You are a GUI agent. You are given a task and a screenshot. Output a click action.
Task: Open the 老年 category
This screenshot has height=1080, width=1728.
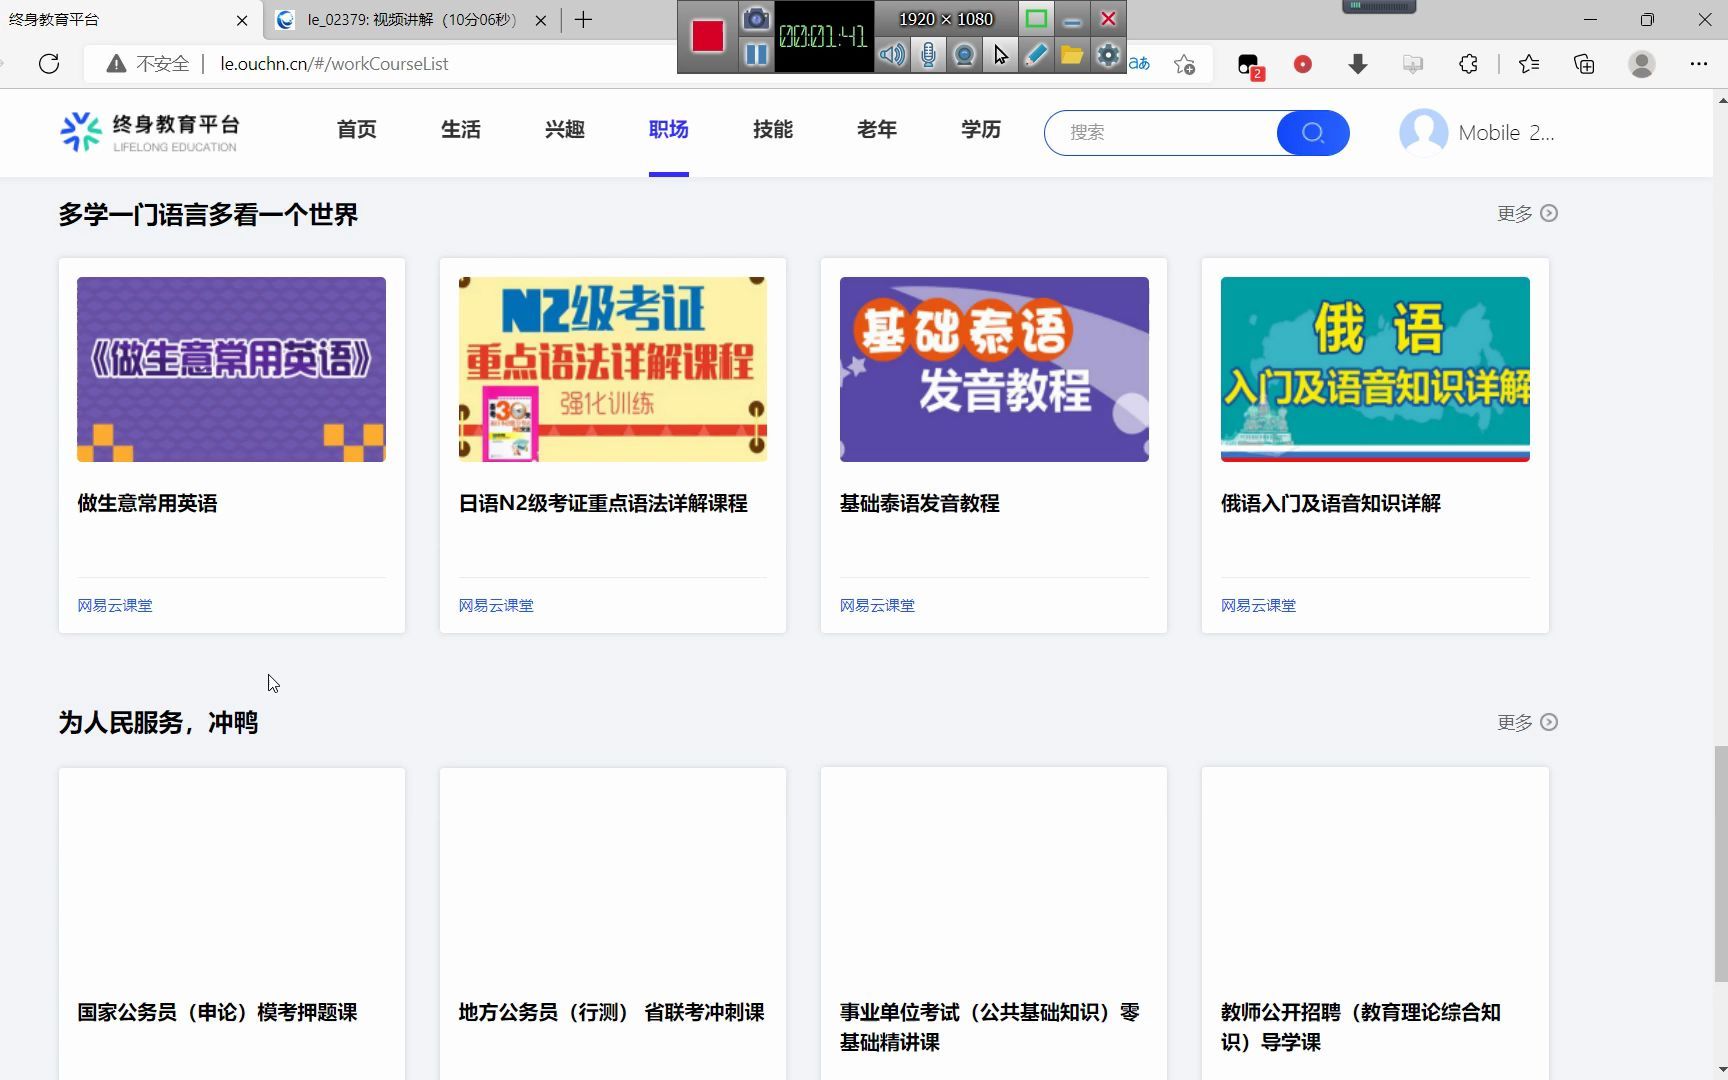click(877, 130)
